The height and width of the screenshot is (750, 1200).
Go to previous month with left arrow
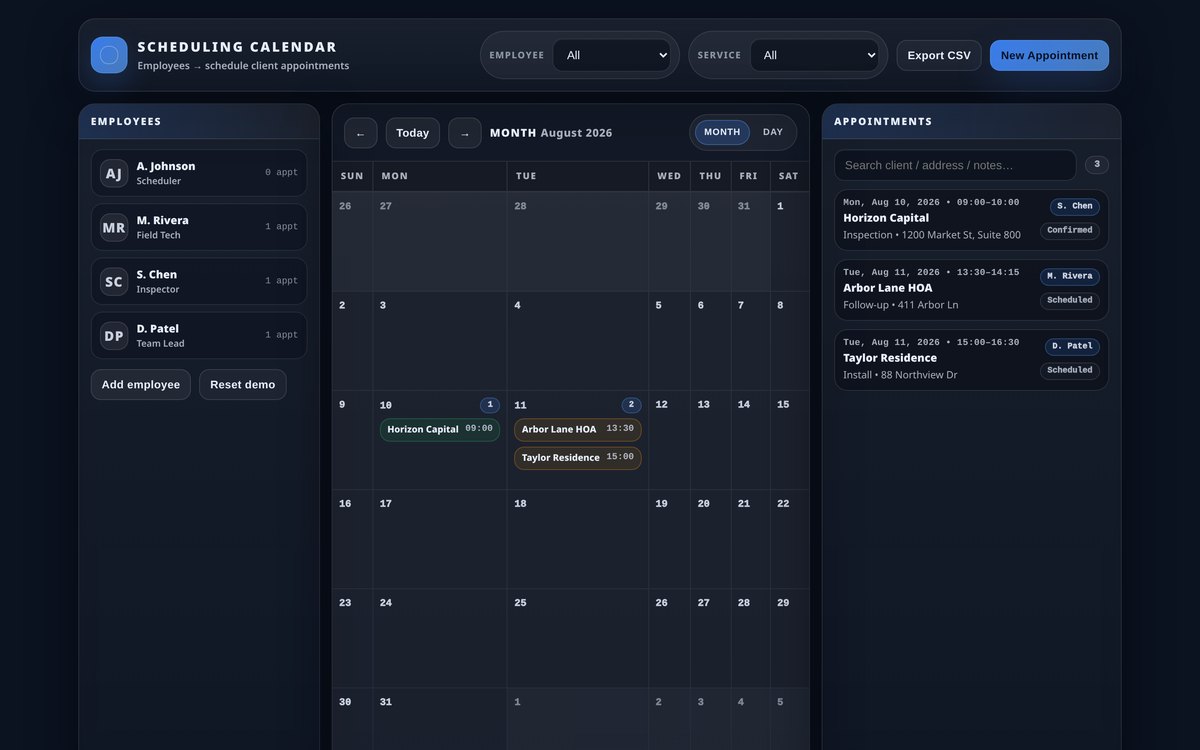[x=361, y=133]
